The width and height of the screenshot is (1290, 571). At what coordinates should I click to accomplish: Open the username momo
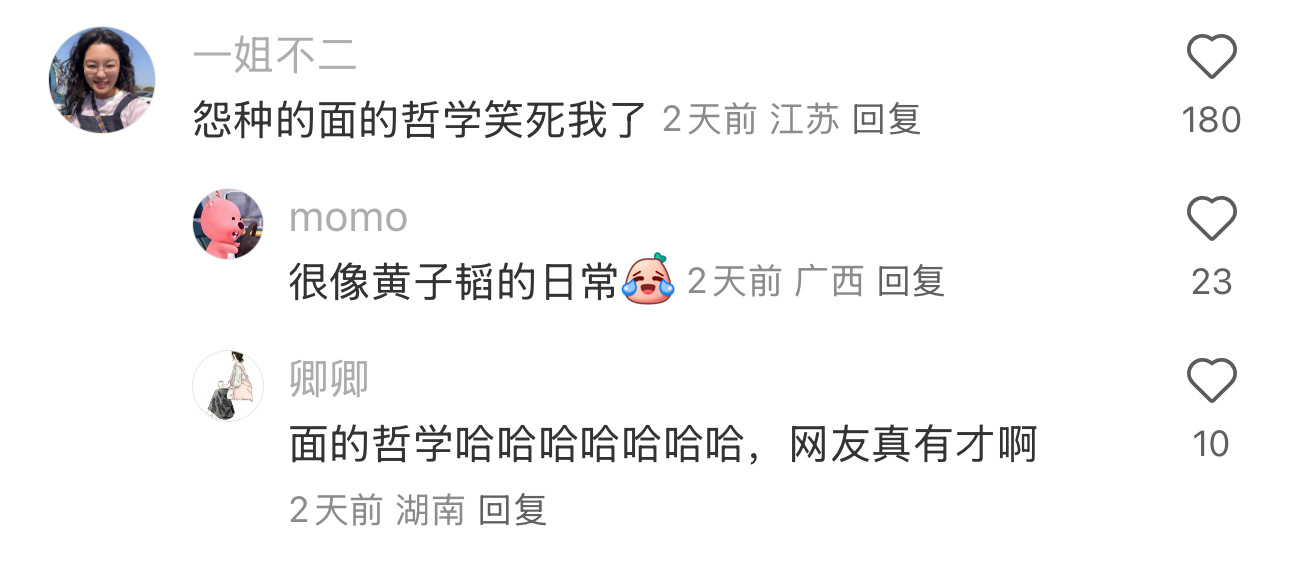point(348,218)
